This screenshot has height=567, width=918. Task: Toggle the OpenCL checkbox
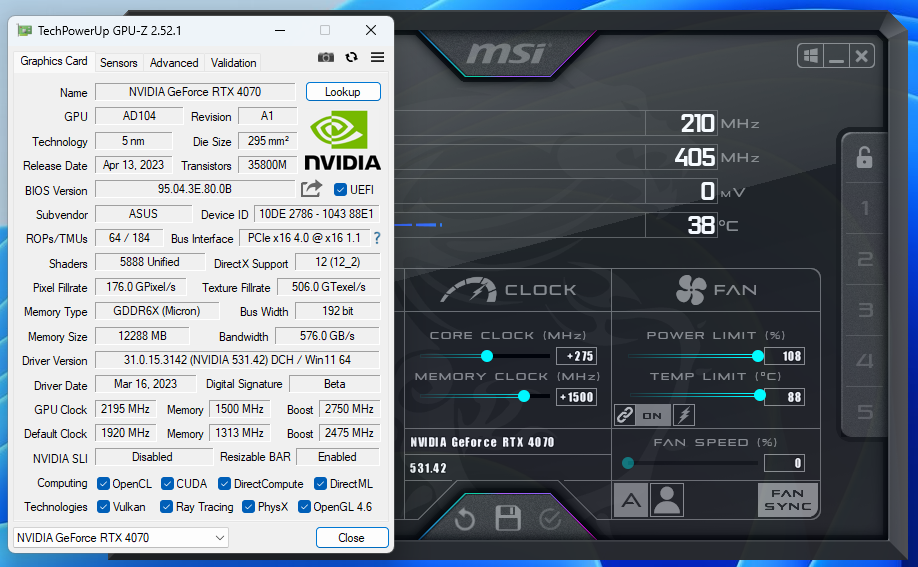click(104, 484)
